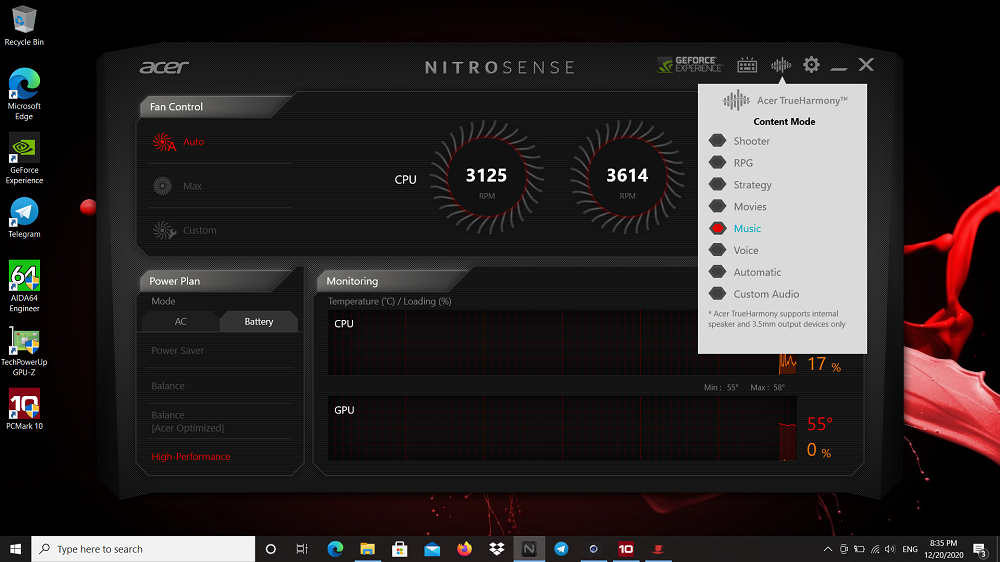Open Edge browser from taskbar
This screenshot has height=562, width=1000.
click(x=335, y=549)
